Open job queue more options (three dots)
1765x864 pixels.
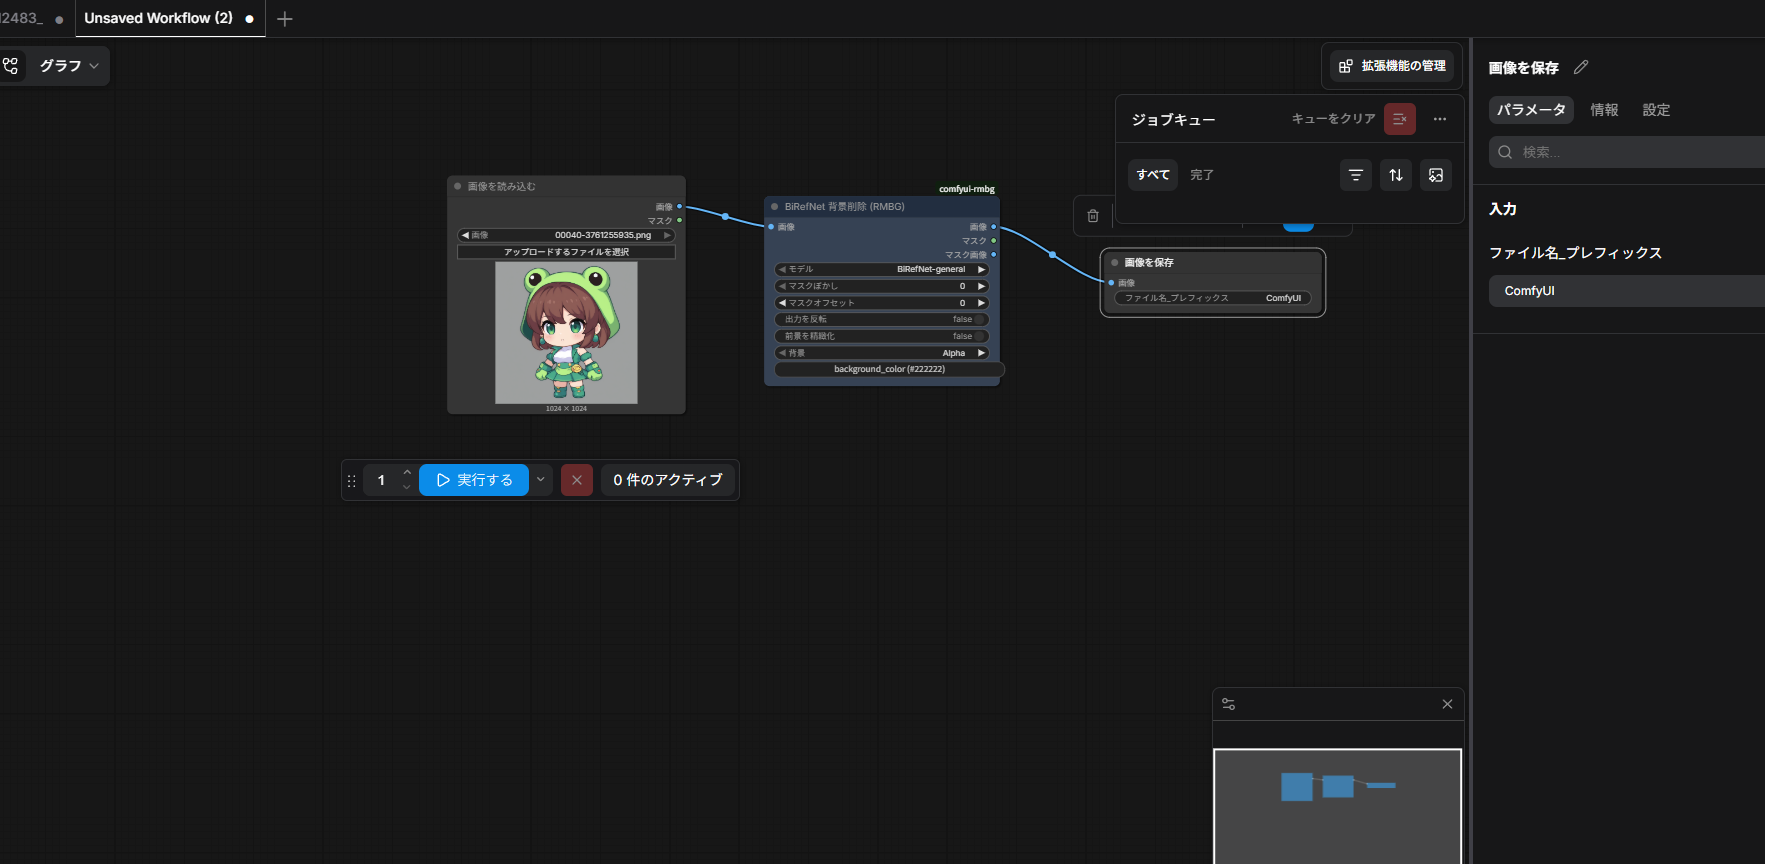[x=1440, y=119]
